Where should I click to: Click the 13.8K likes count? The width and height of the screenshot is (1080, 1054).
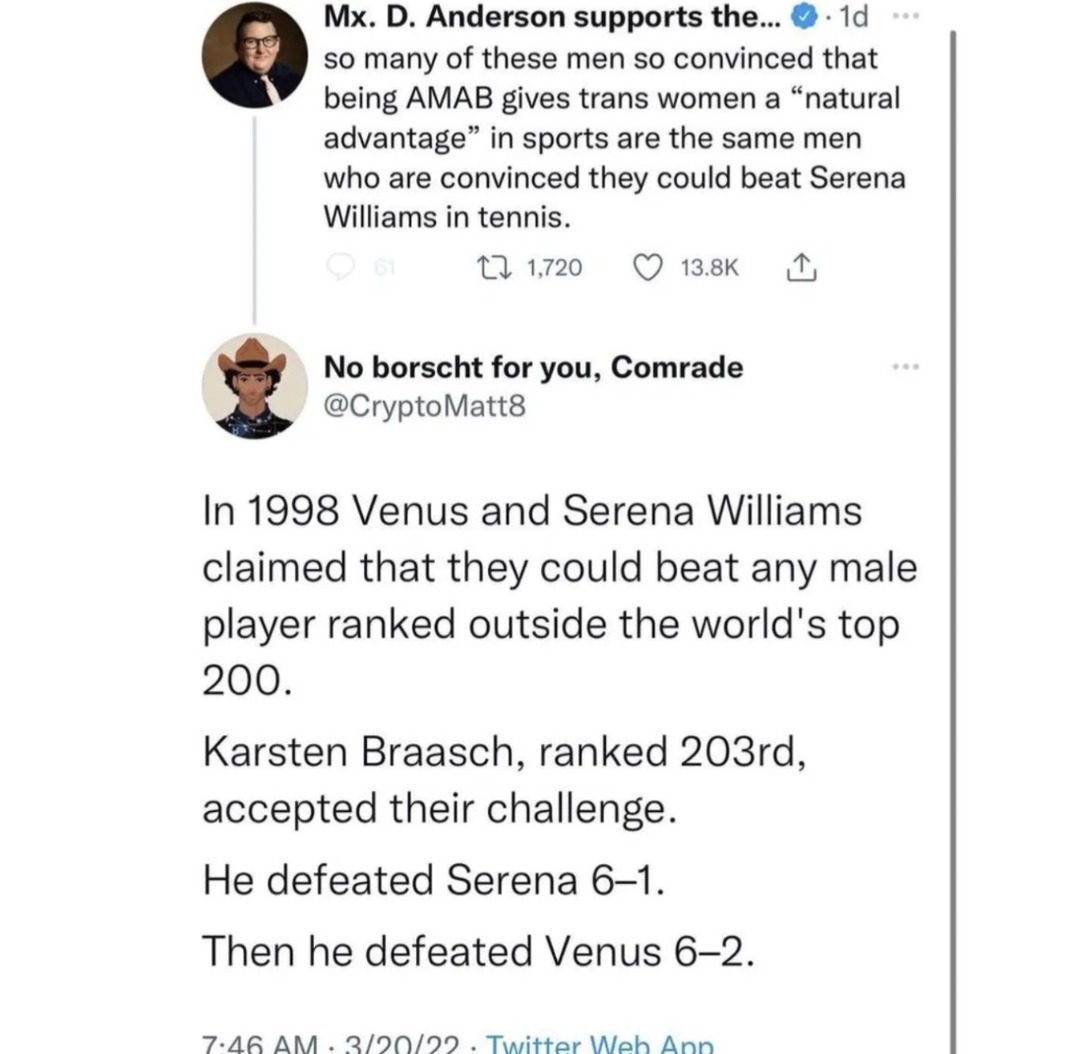tap(709, 267)
